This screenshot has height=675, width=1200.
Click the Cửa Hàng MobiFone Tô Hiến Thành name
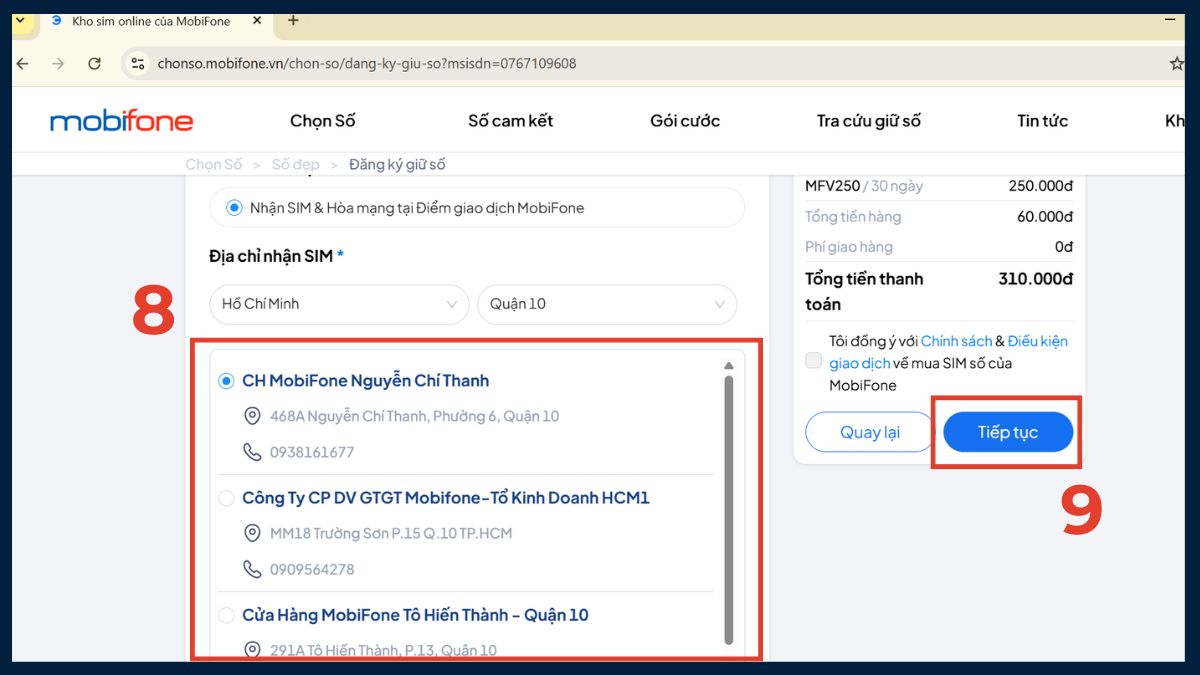point(415,615)
